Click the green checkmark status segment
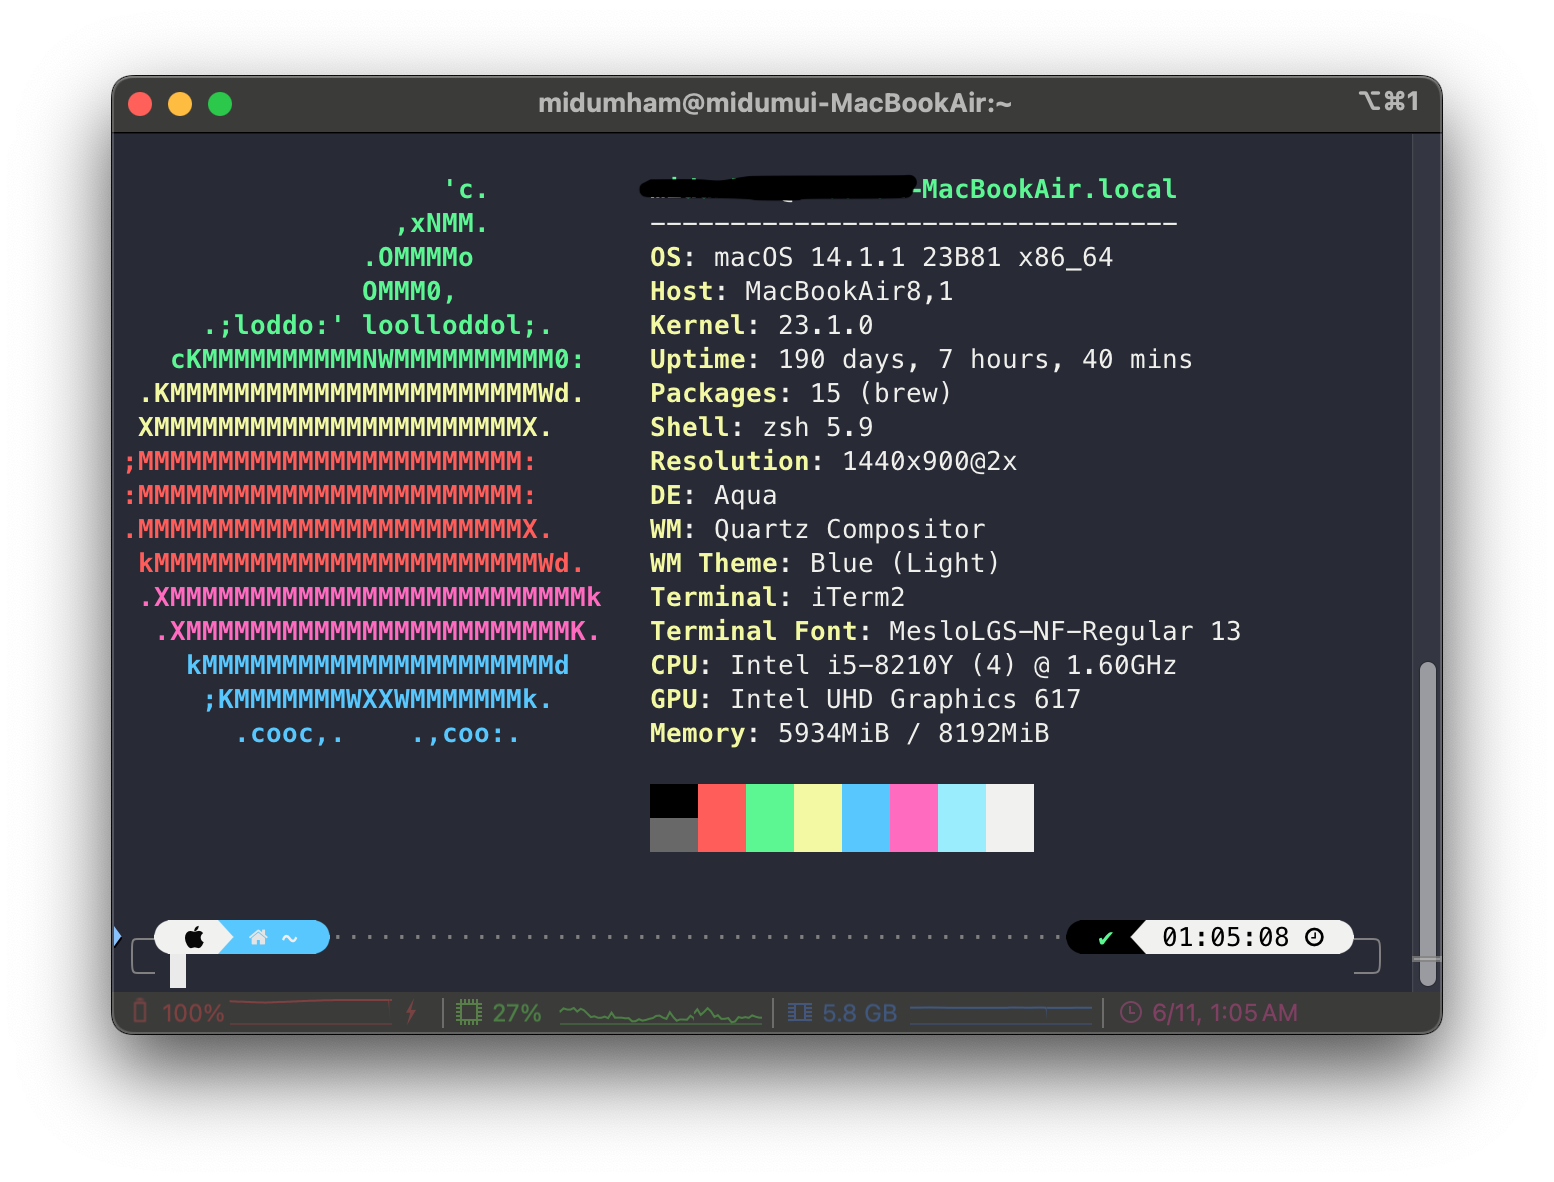1554x1182 pixels. [1105, 937]
